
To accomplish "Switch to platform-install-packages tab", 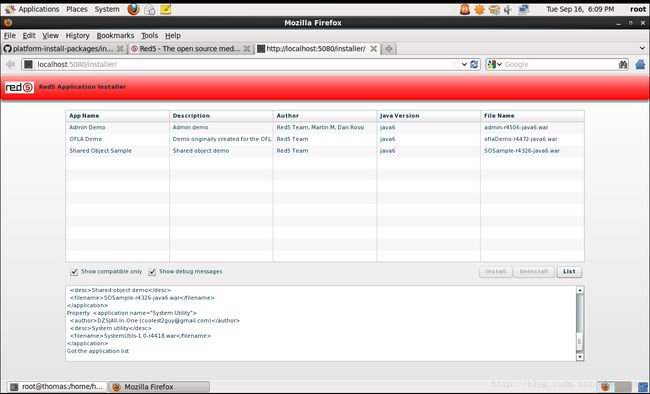I will coord(63,49).
